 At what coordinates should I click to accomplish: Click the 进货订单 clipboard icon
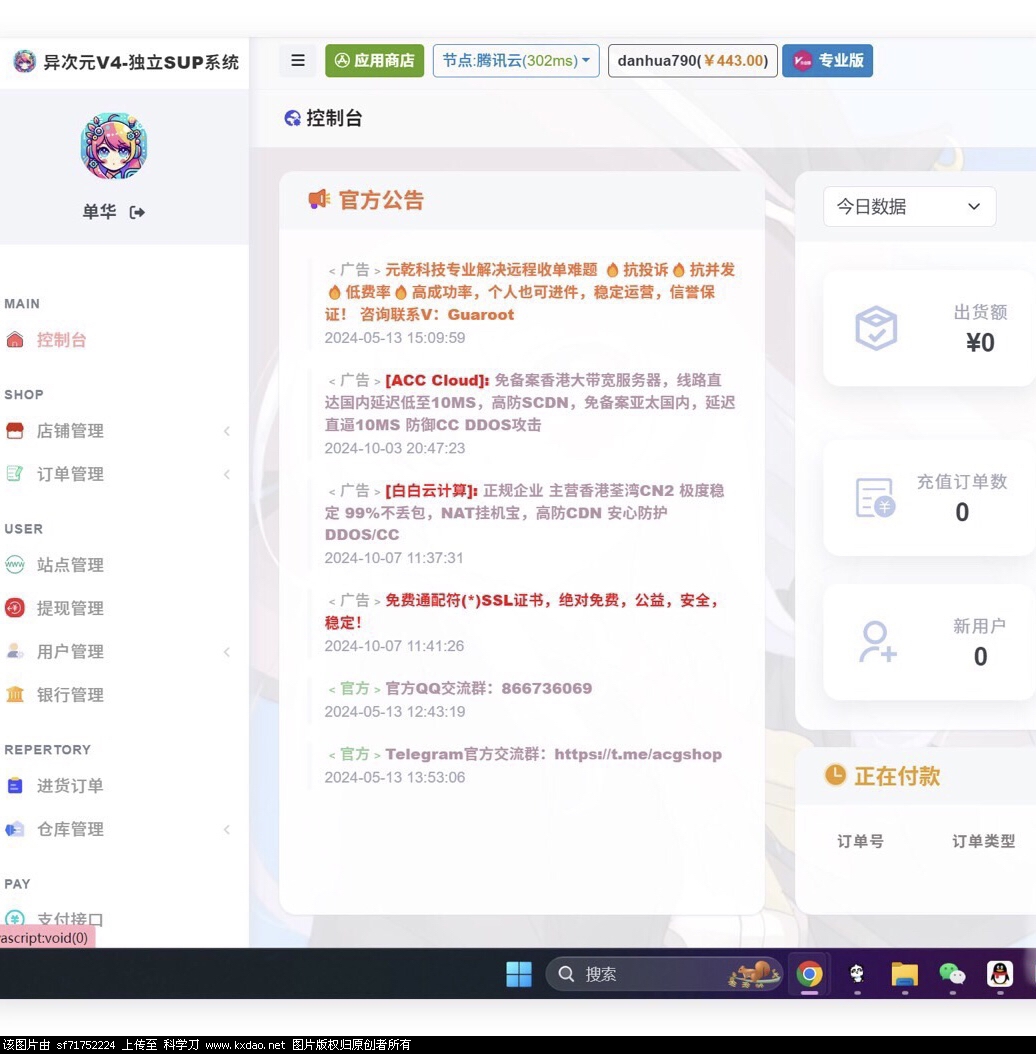click(x=15, y=786)
